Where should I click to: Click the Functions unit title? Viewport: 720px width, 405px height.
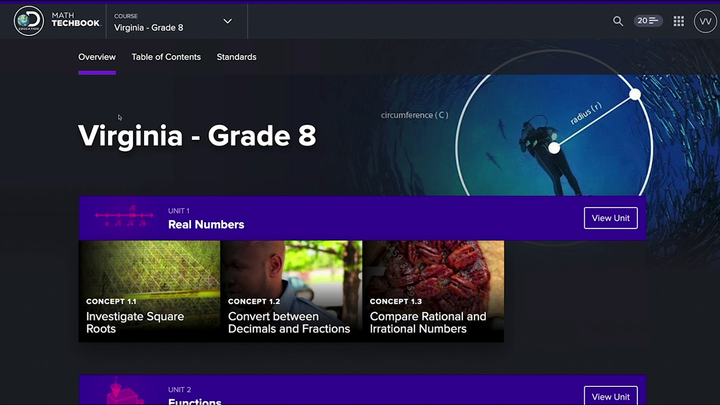point(195,400)
